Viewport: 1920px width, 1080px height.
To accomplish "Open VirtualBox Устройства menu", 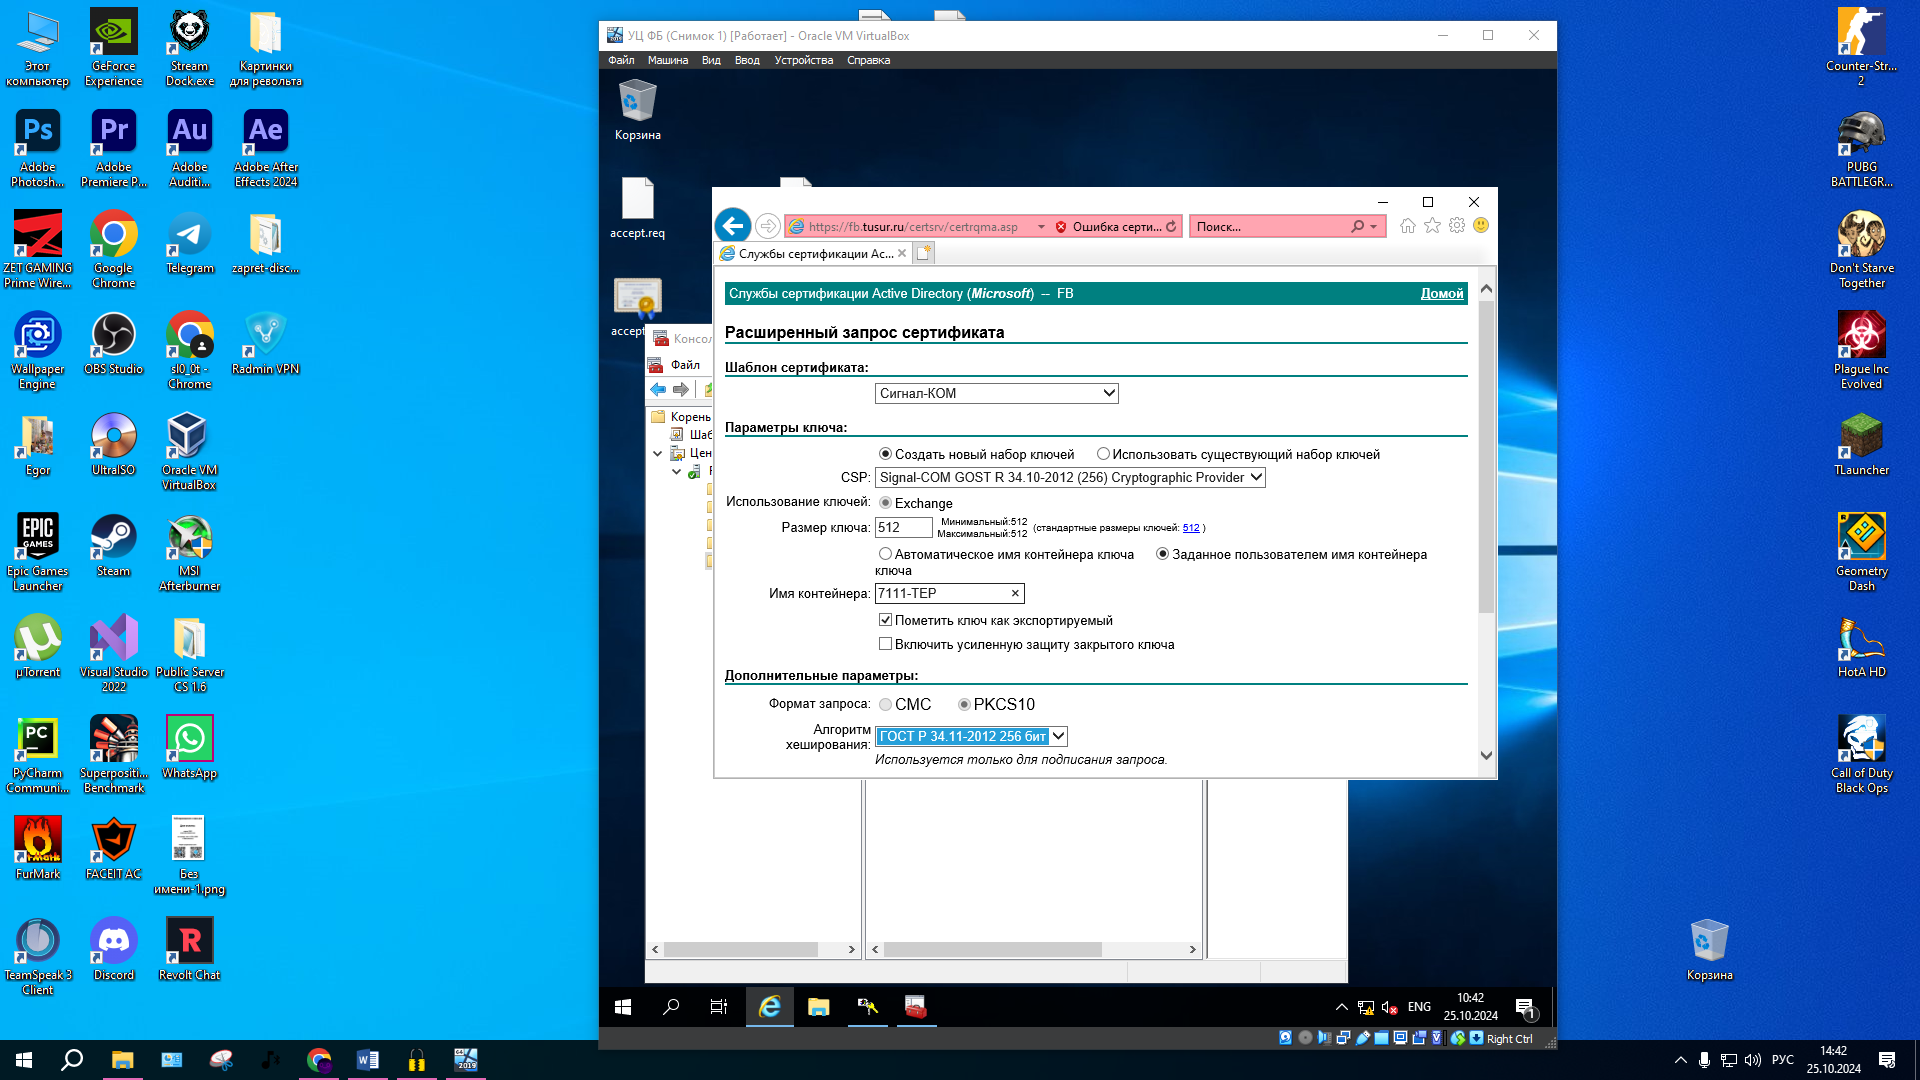I will (803, 60).
